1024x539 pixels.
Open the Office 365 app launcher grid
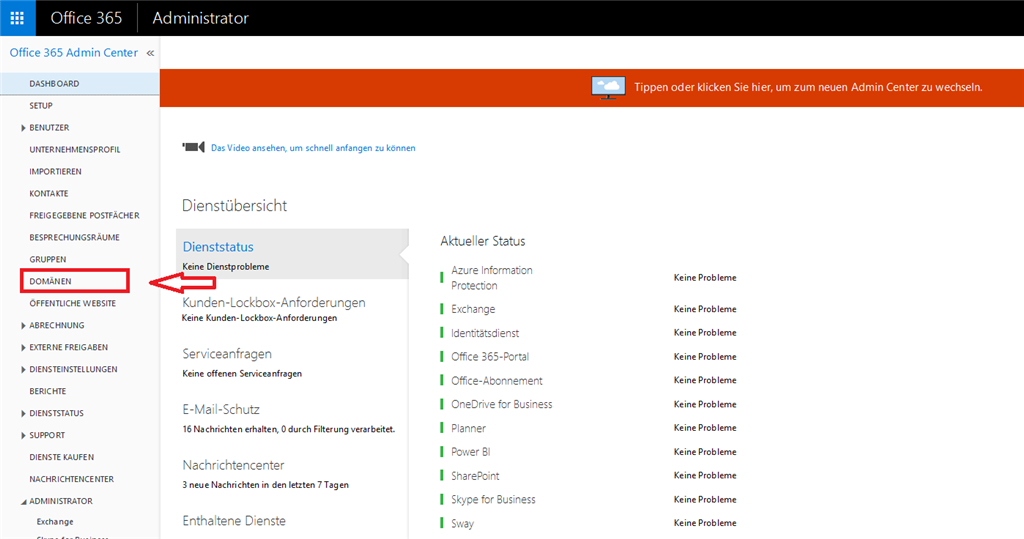18,18
